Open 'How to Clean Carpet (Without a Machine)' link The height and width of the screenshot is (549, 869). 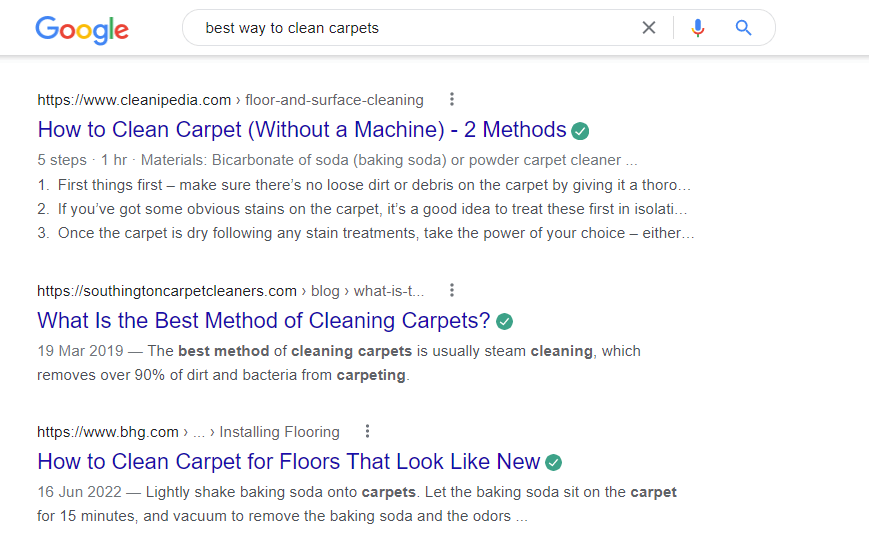(x=302, y=130)
